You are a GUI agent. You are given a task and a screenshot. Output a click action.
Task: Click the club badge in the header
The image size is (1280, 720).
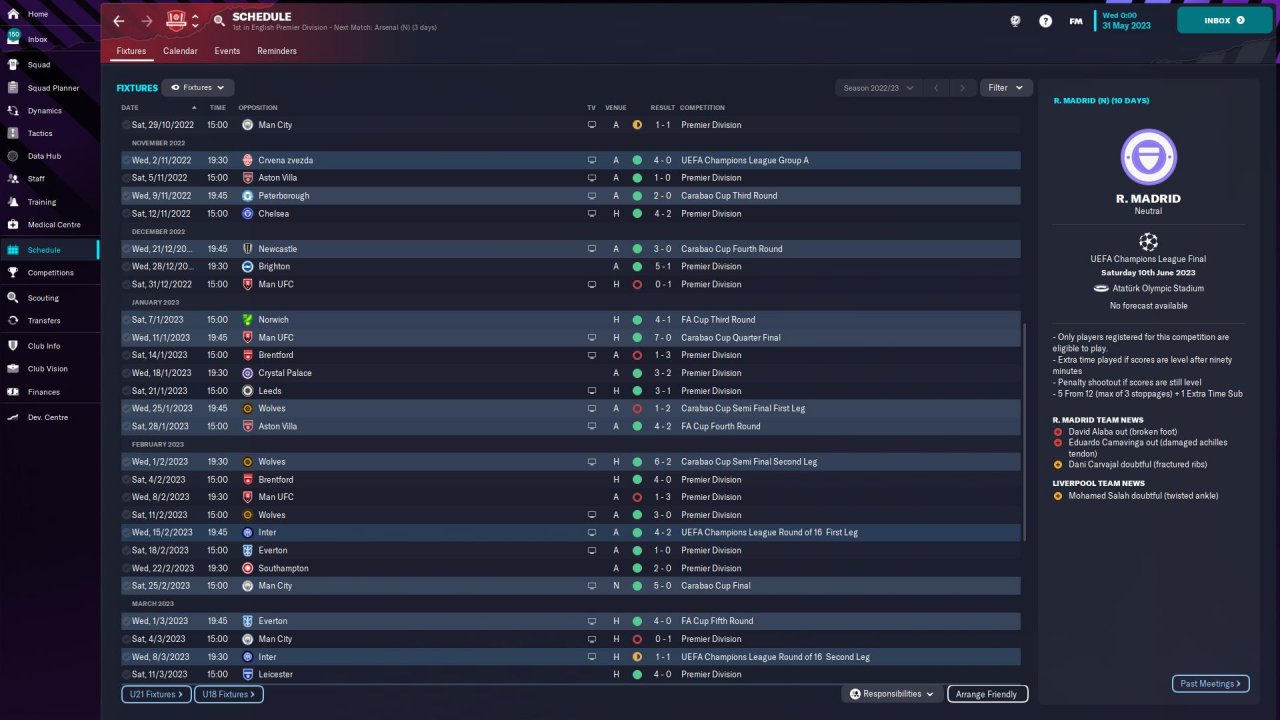[x=176, y=20]
